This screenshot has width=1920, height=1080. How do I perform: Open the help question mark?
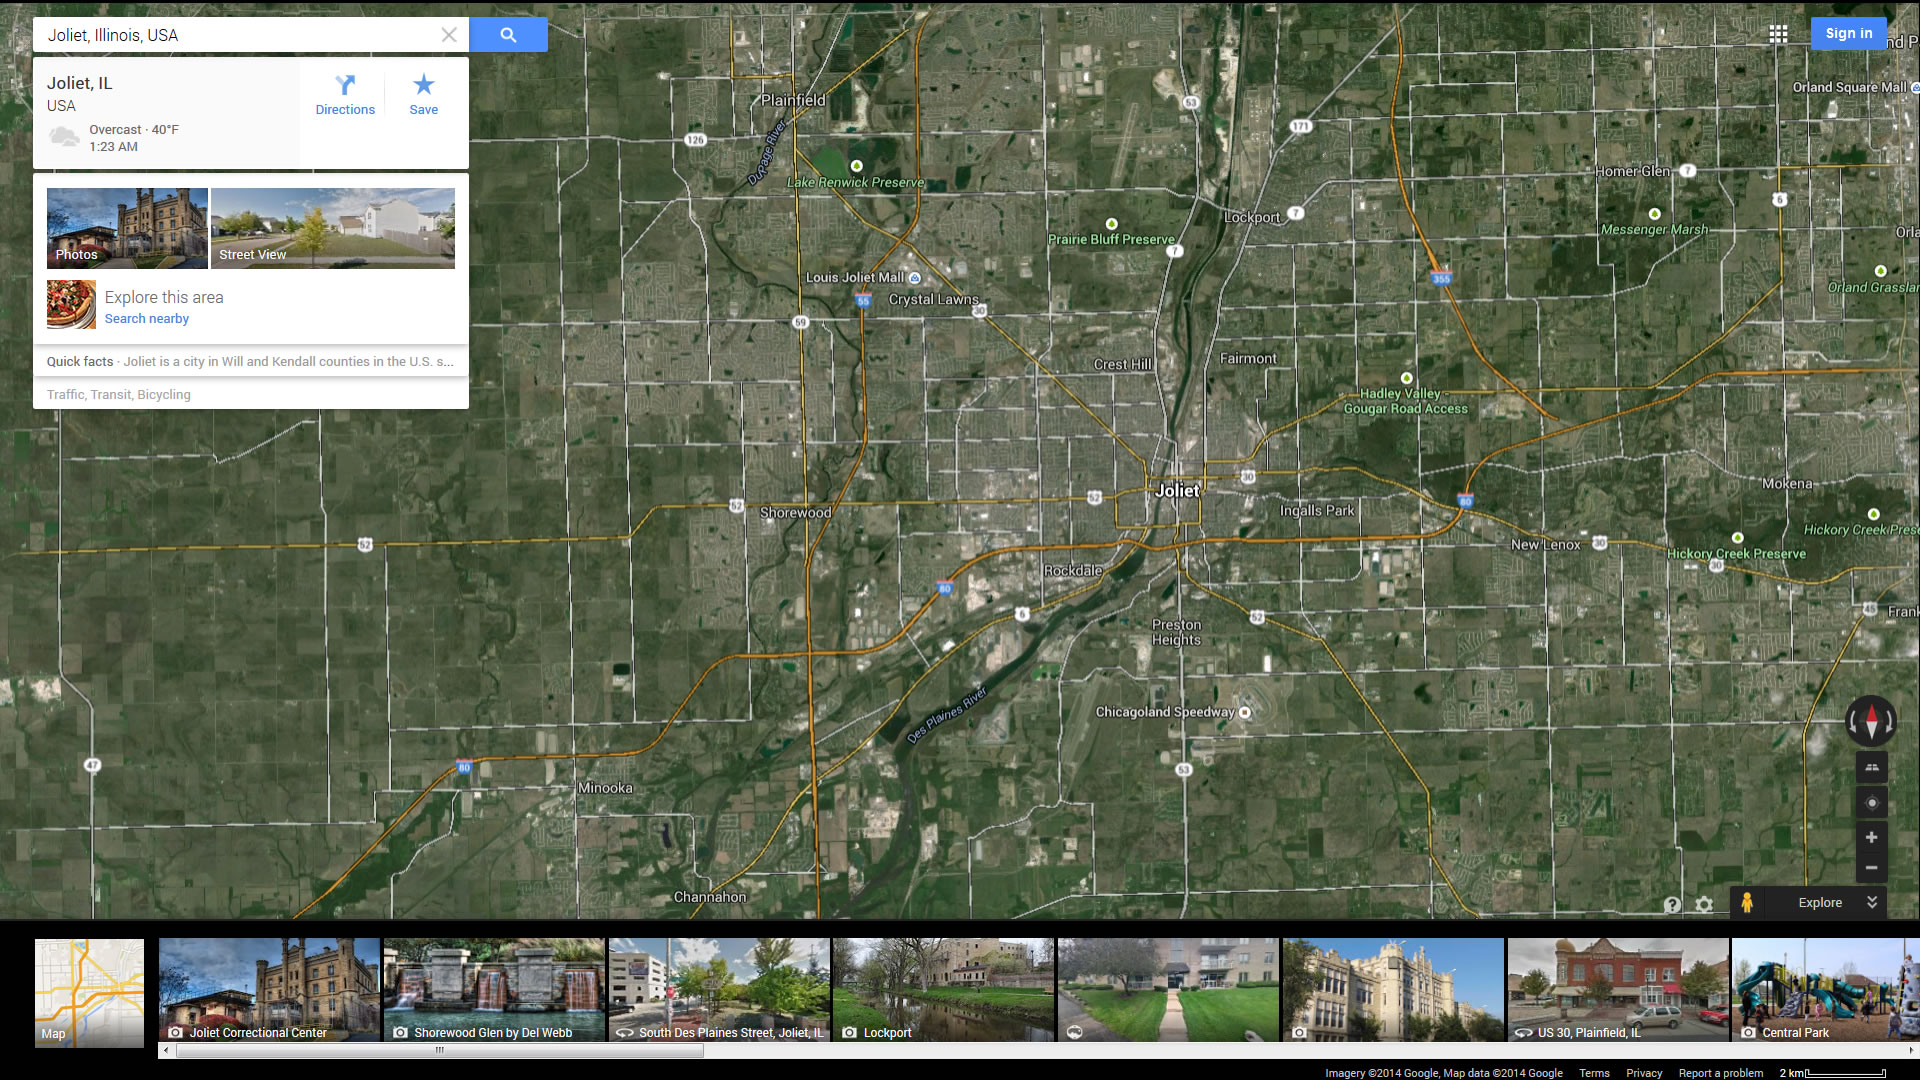point(1672,904)
